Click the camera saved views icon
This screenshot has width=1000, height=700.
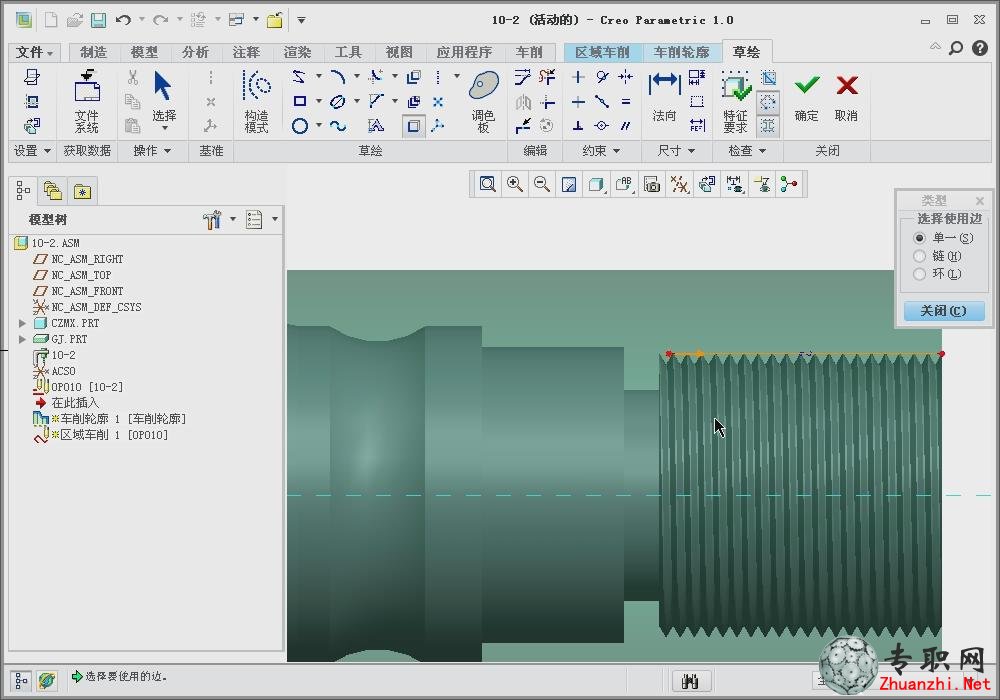651,185
